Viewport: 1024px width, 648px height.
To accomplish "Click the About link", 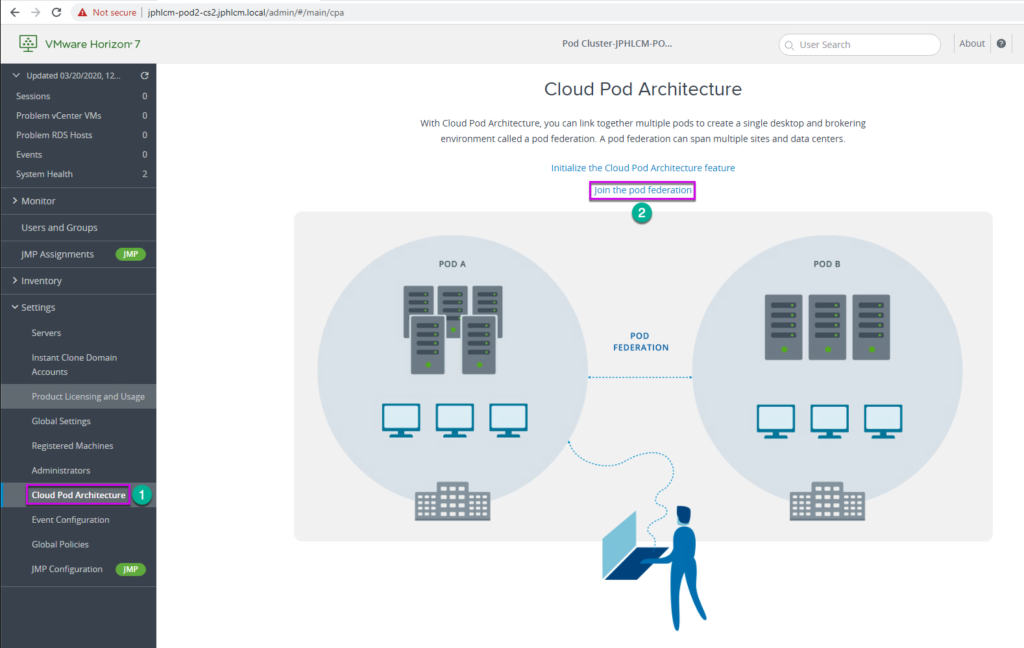I will pos(972,44).
